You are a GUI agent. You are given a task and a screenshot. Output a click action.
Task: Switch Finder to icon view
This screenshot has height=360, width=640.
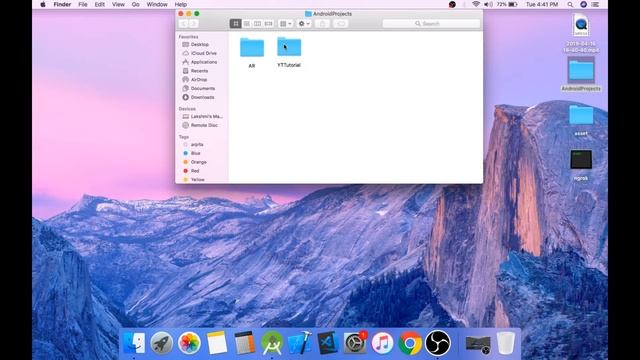click(236, 24)
